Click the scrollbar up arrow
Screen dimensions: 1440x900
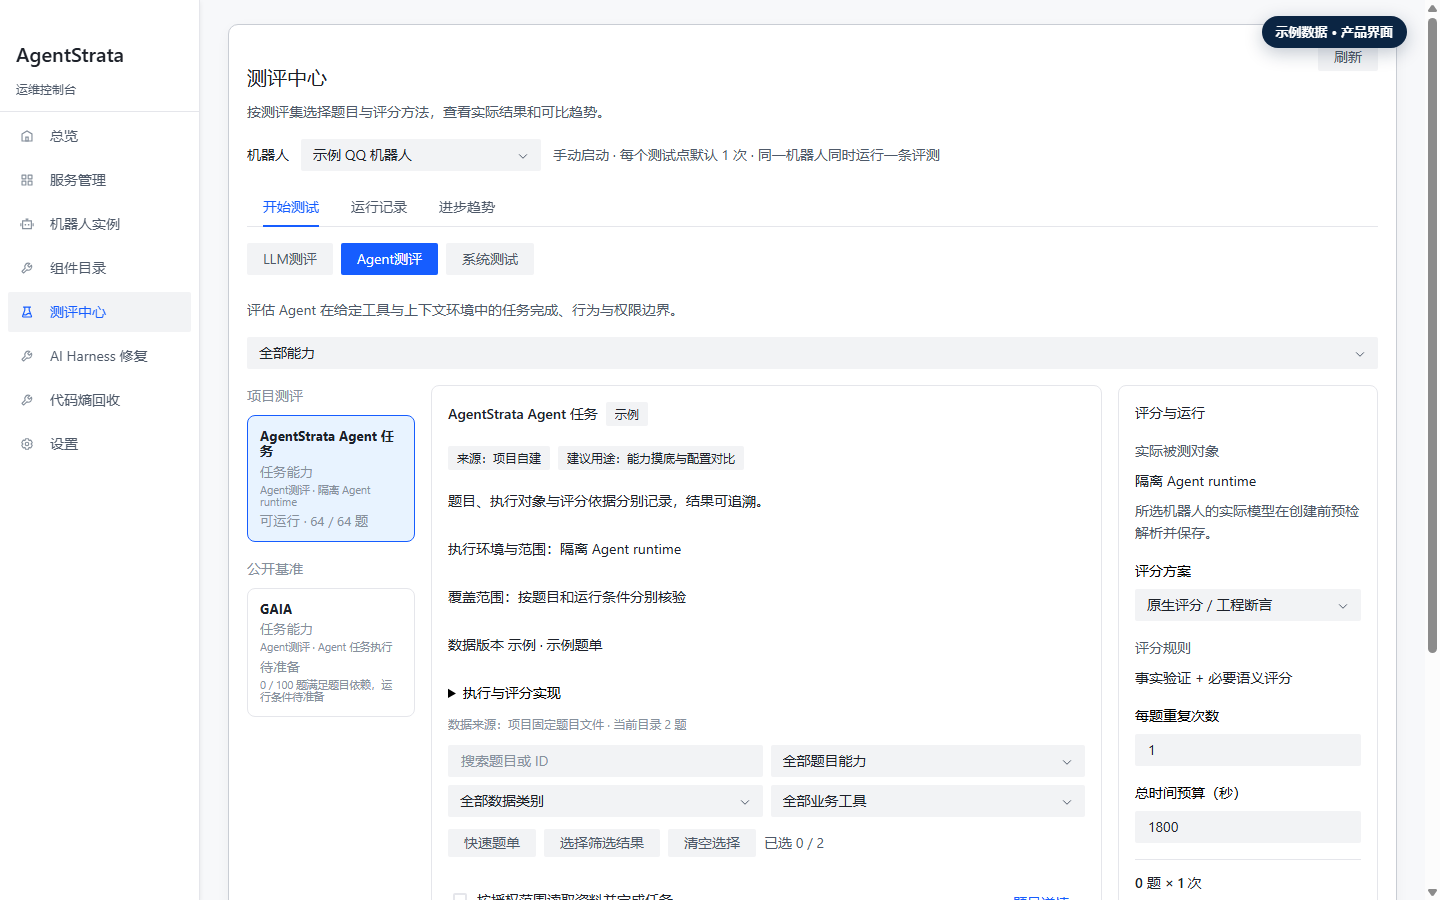pyautogui.click(x=1432, y=7)
